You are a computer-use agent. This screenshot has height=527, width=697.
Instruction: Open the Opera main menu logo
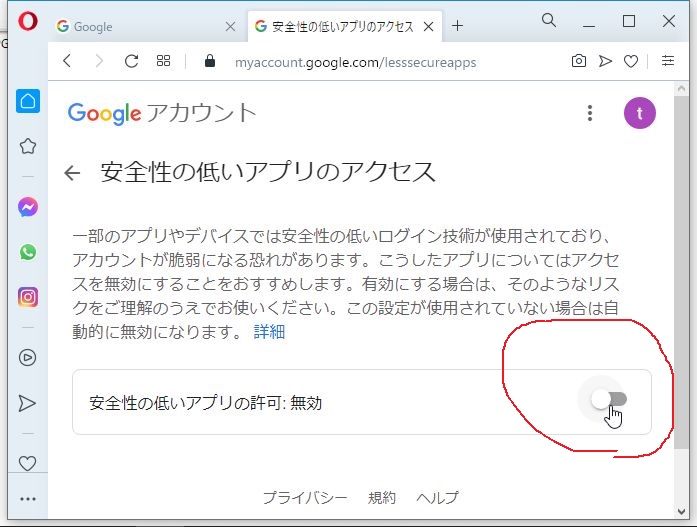click(x=28, y=21)
